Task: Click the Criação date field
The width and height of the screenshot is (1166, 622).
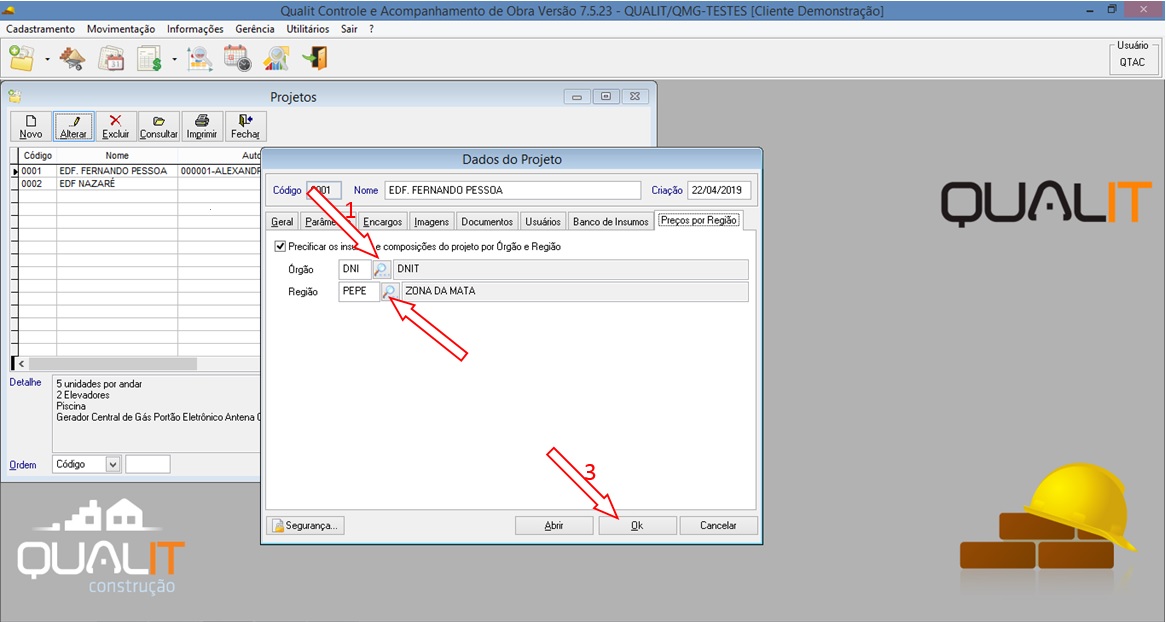Action: coord(719,190)
